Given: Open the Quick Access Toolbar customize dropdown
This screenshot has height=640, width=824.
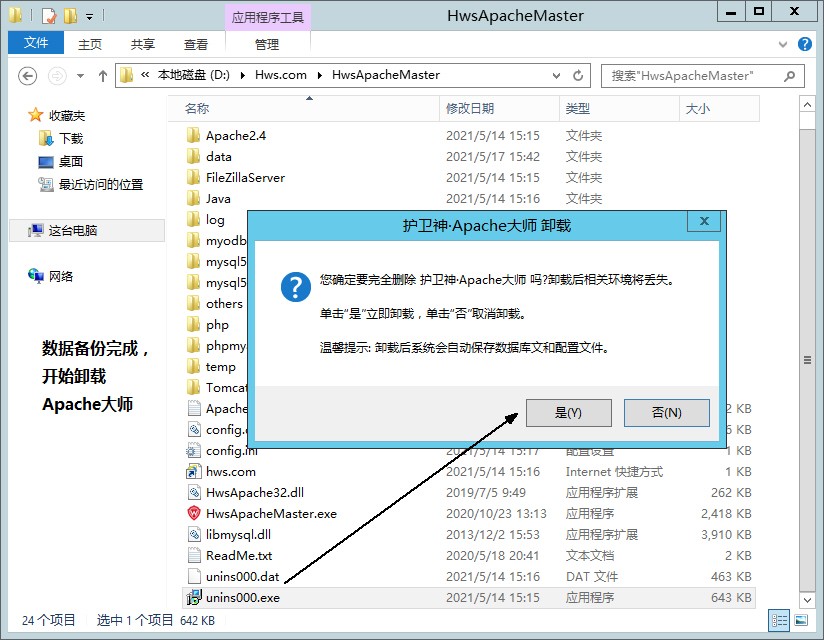Looking at the screenshot, I should [90, 17].
